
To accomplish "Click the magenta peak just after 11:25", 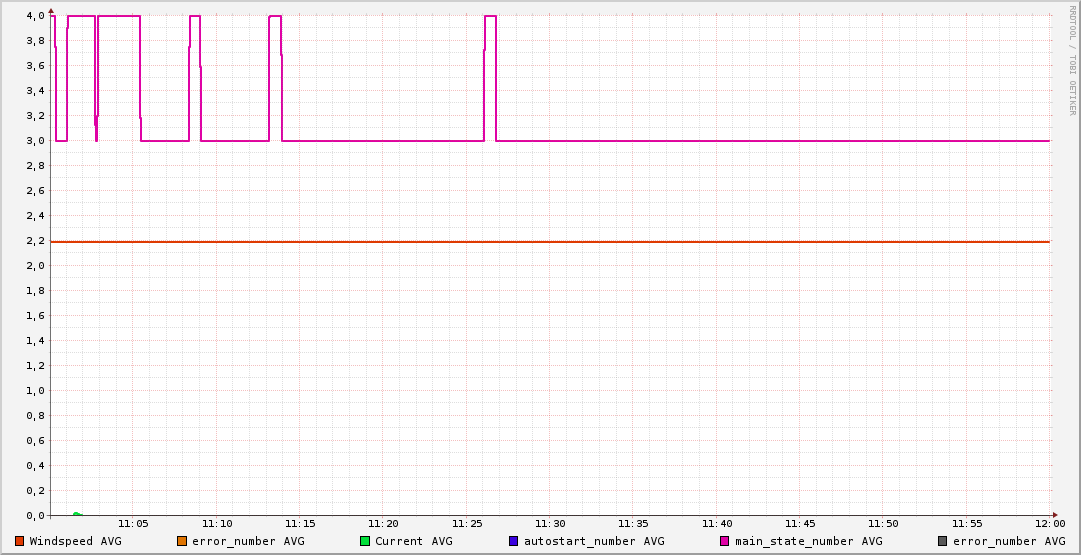I will click(490, 17).
